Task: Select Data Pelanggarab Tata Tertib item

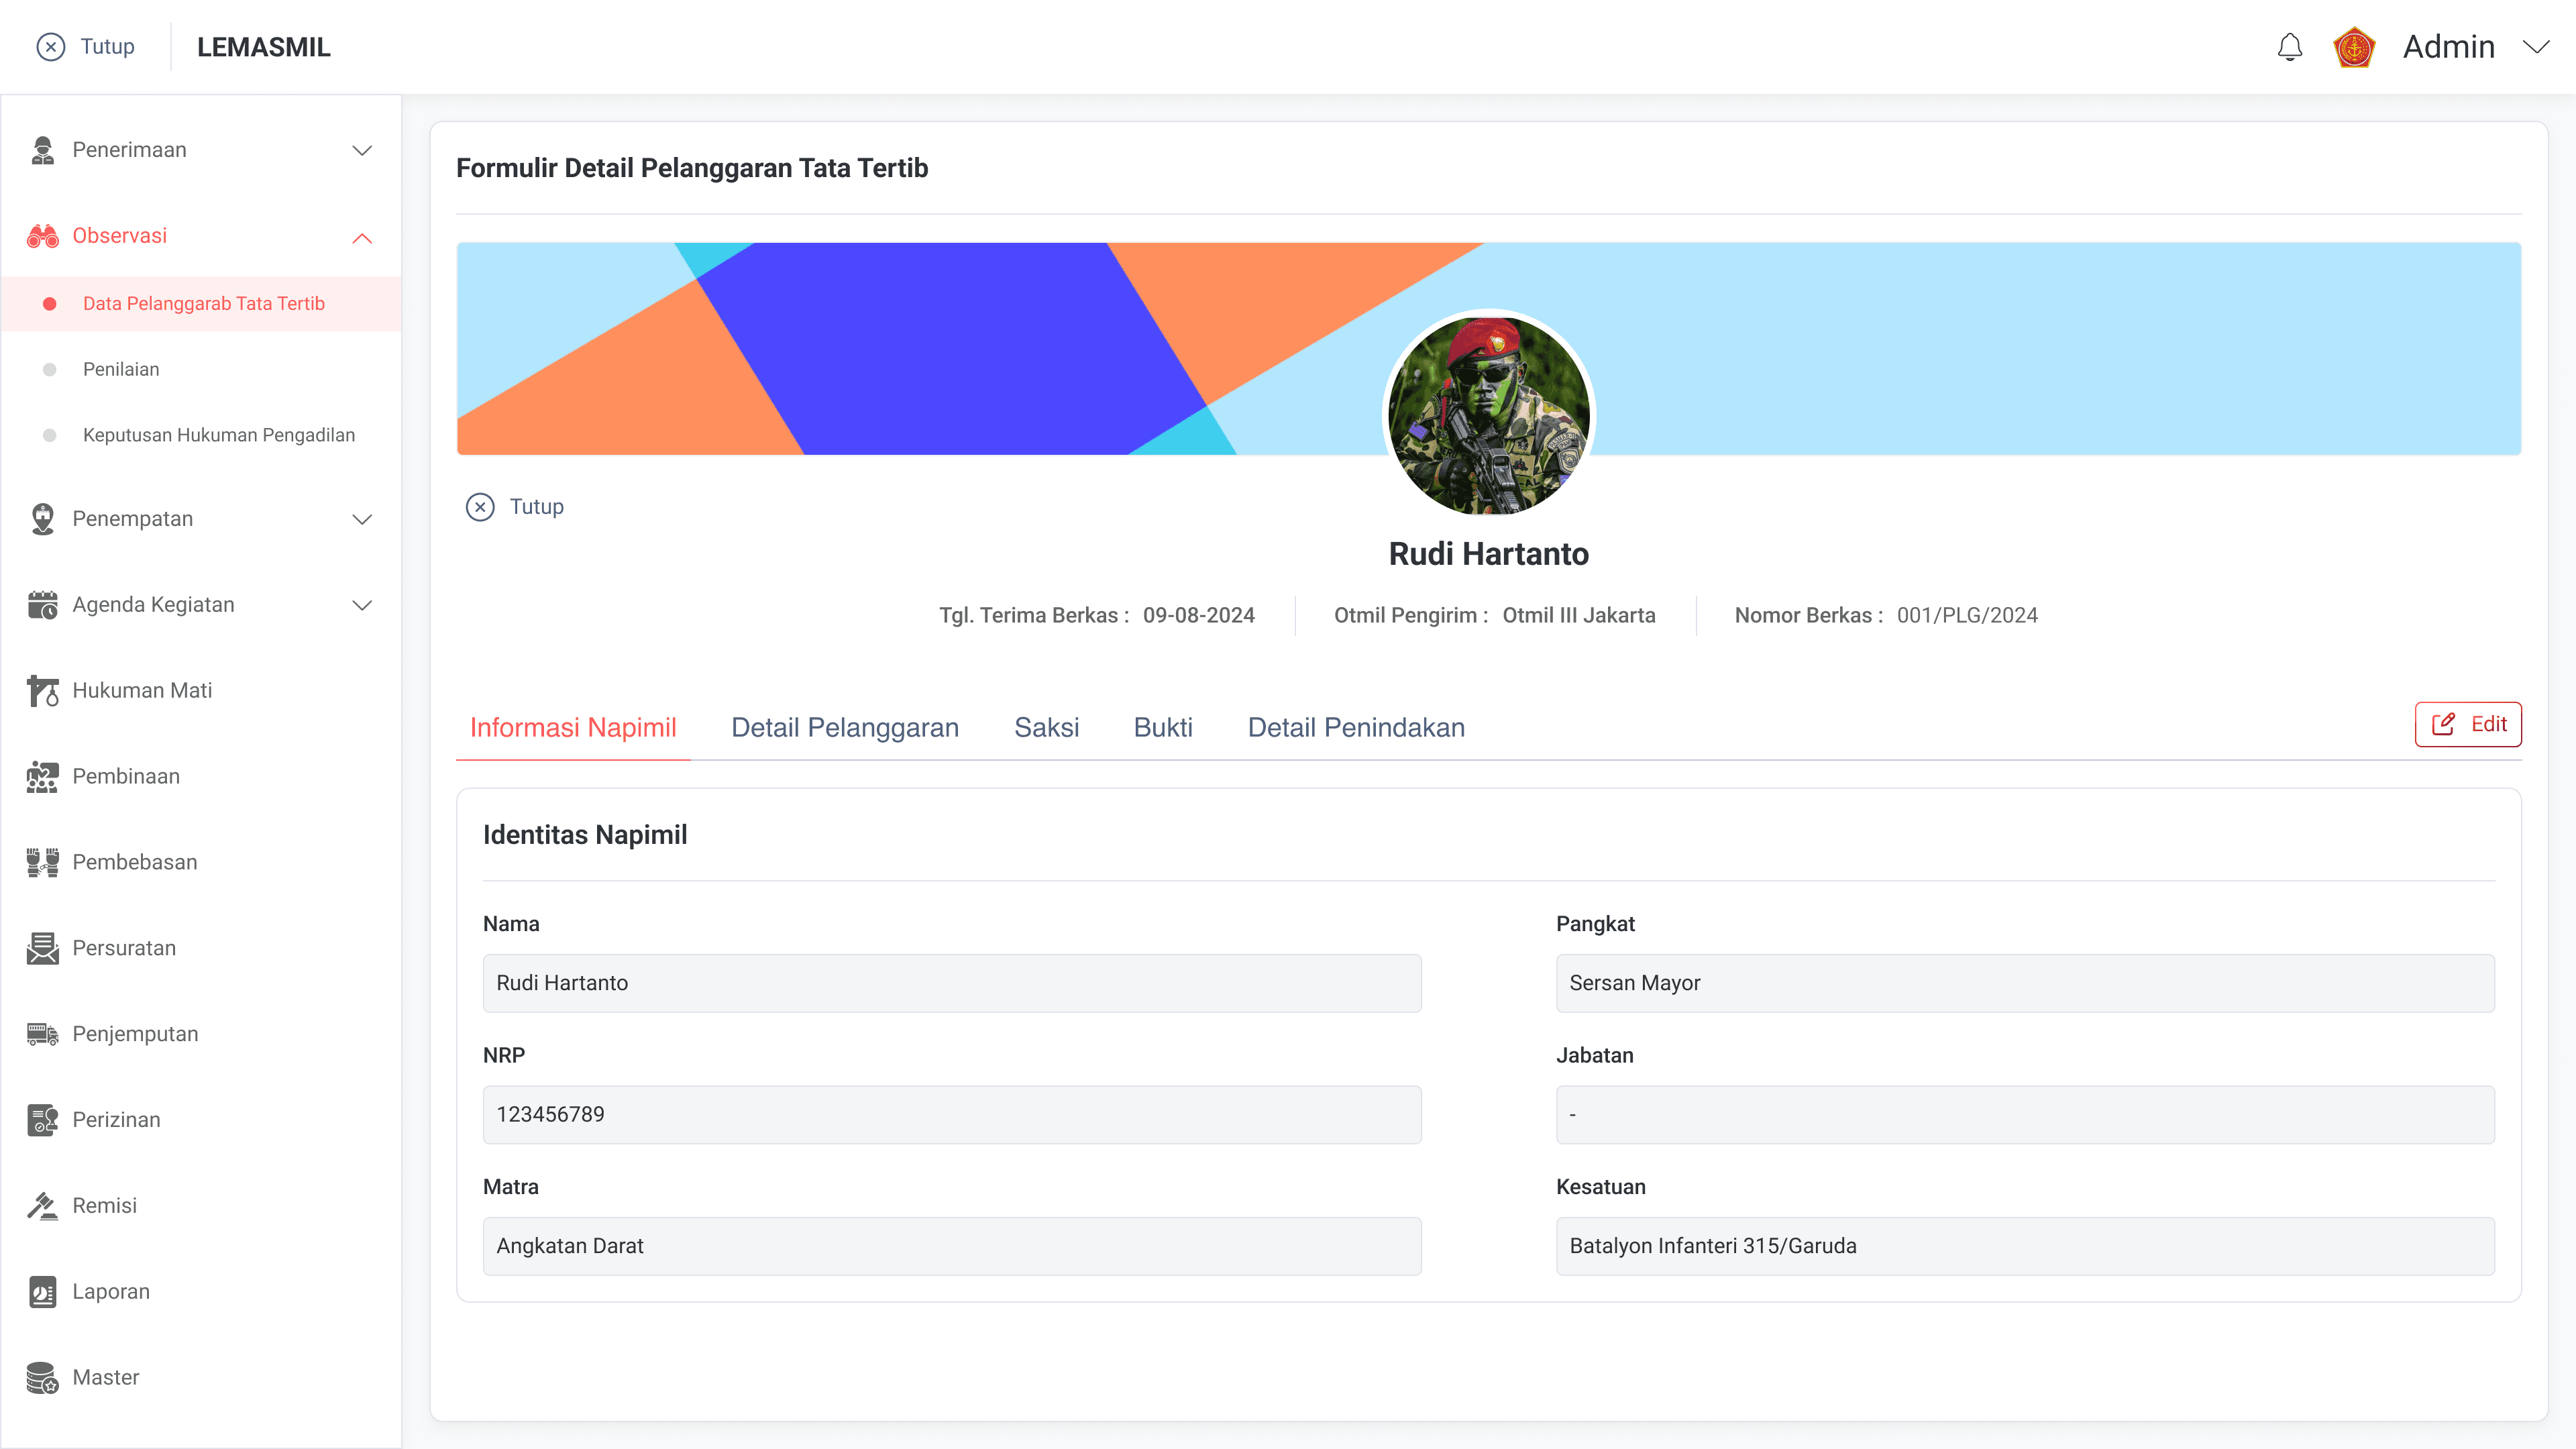Action: point(203,304)
